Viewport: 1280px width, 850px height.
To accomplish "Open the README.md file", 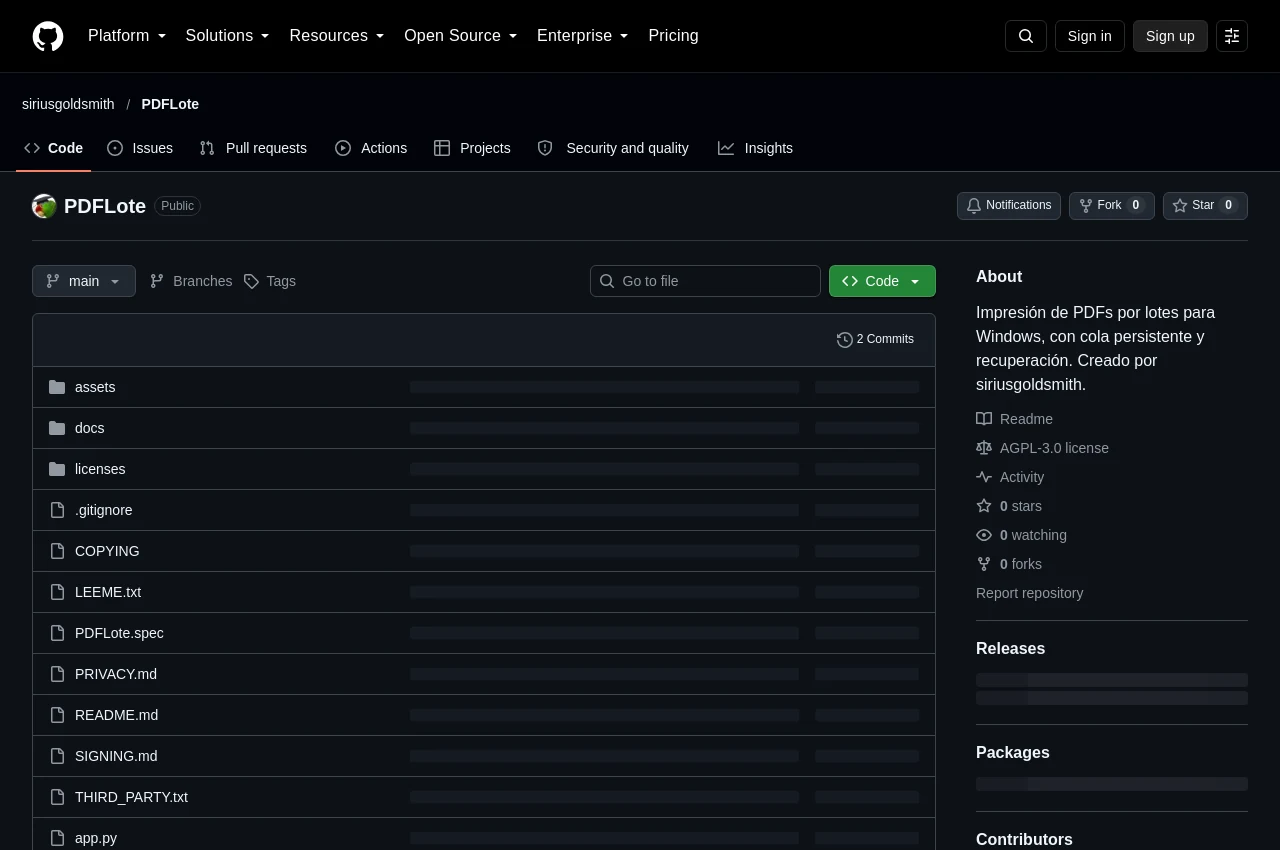I will 116,715.
